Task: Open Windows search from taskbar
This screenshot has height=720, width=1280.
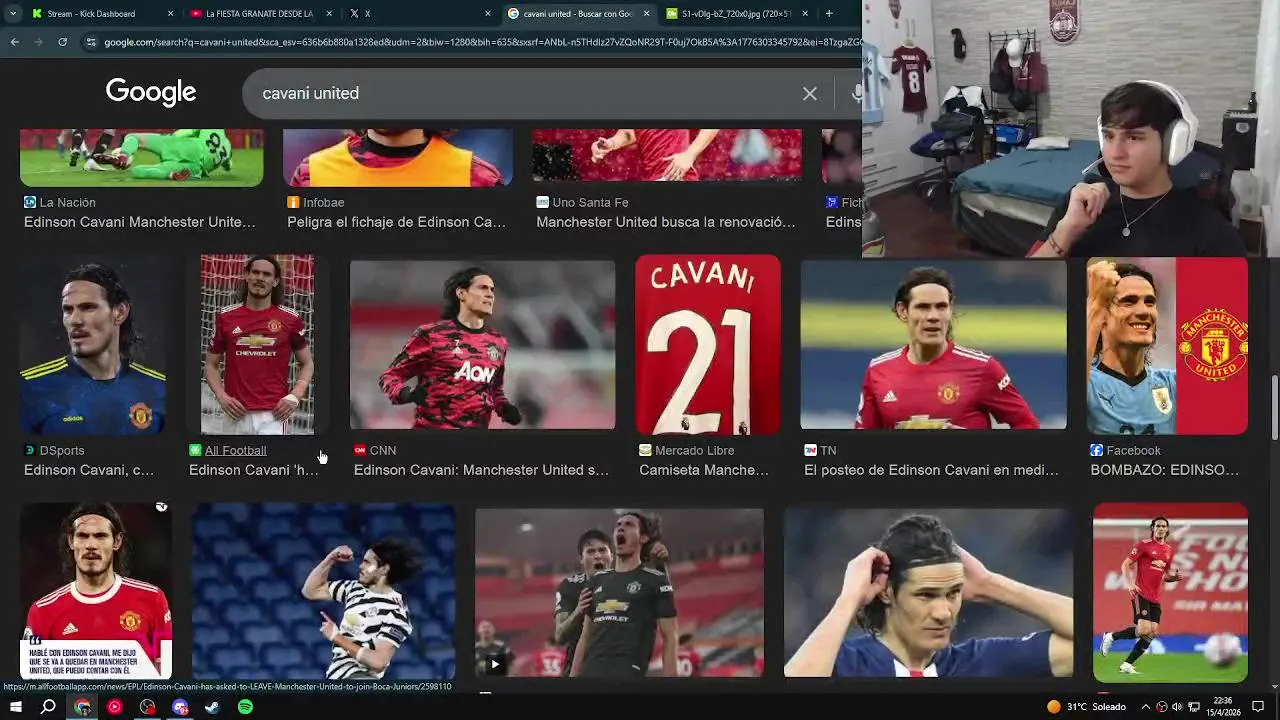Action: pyautogui.click(x=48, y=707)
